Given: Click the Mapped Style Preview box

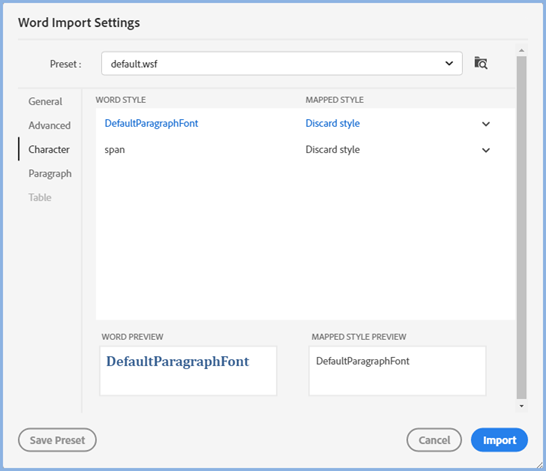Looking at the screenshot, I should 397,371.
